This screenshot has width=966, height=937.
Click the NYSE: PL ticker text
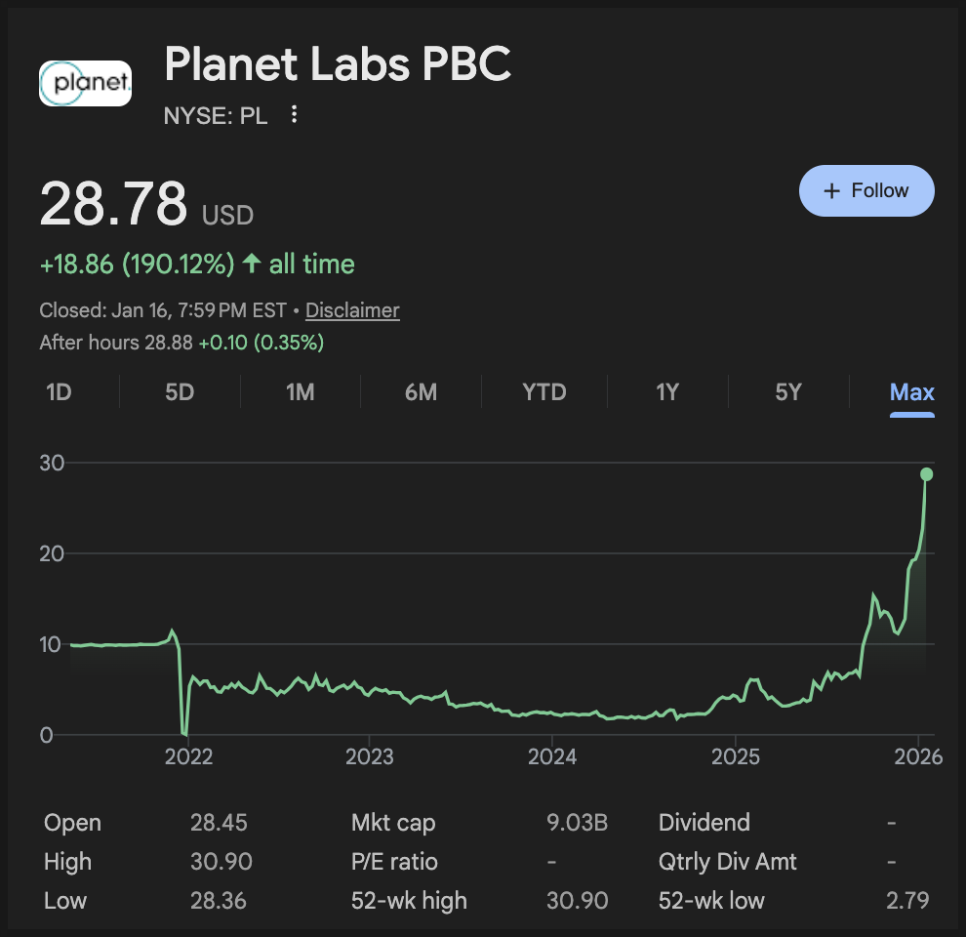click(215, 116)
